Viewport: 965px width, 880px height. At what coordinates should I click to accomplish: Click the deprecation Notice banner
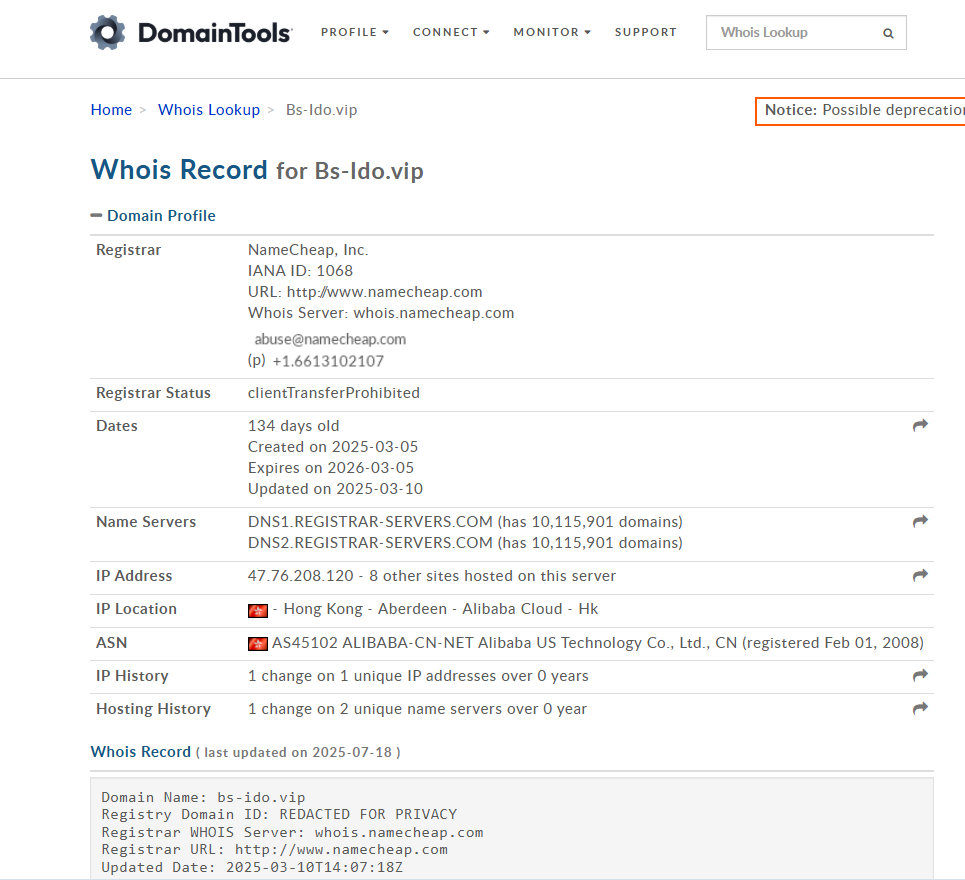(860, 111)
